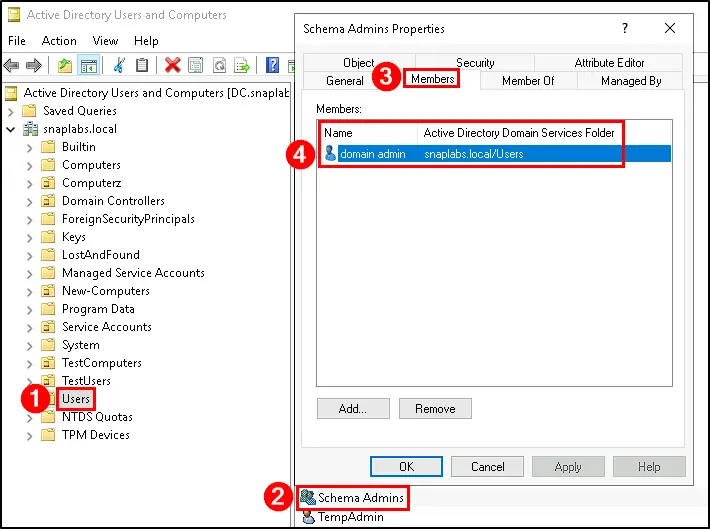Close the Schema Admins Properties dialog
Image resolution: width=710 pixels, height=529 pixels.
tap(670, 28)
